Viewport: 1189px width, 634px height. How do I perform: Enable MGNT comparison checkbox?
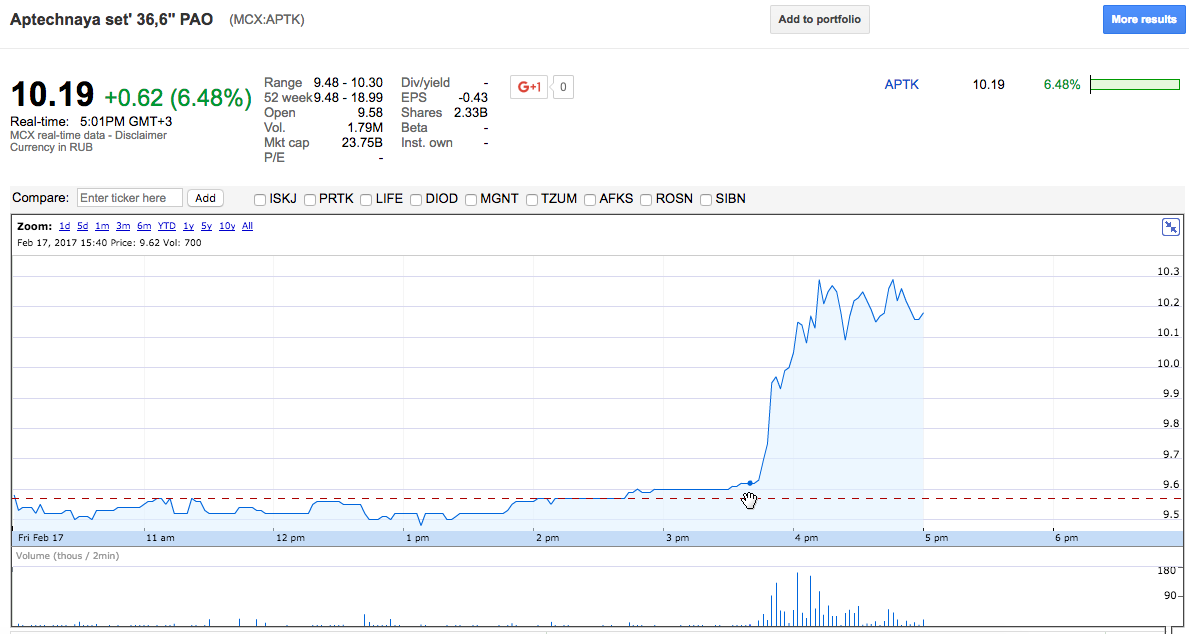471,199
